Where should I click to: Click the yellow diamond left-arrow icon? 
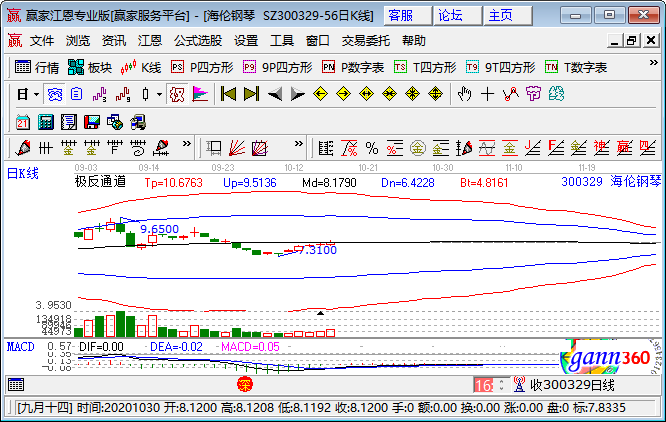[x=320, y=94]
